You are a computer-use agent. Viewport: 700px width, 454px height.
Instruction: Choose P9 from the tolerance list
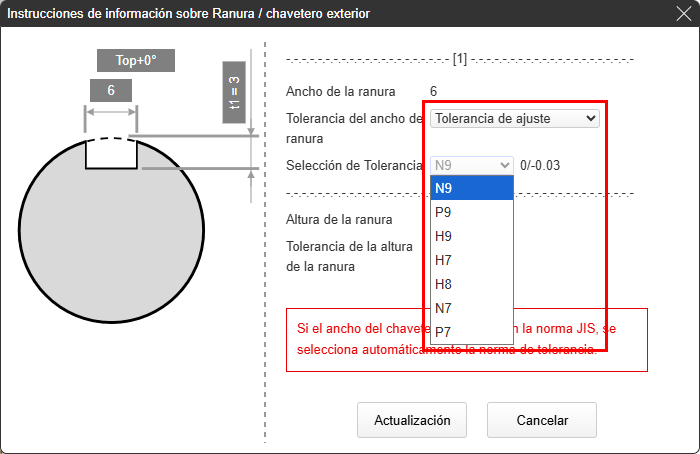(471, 212)
